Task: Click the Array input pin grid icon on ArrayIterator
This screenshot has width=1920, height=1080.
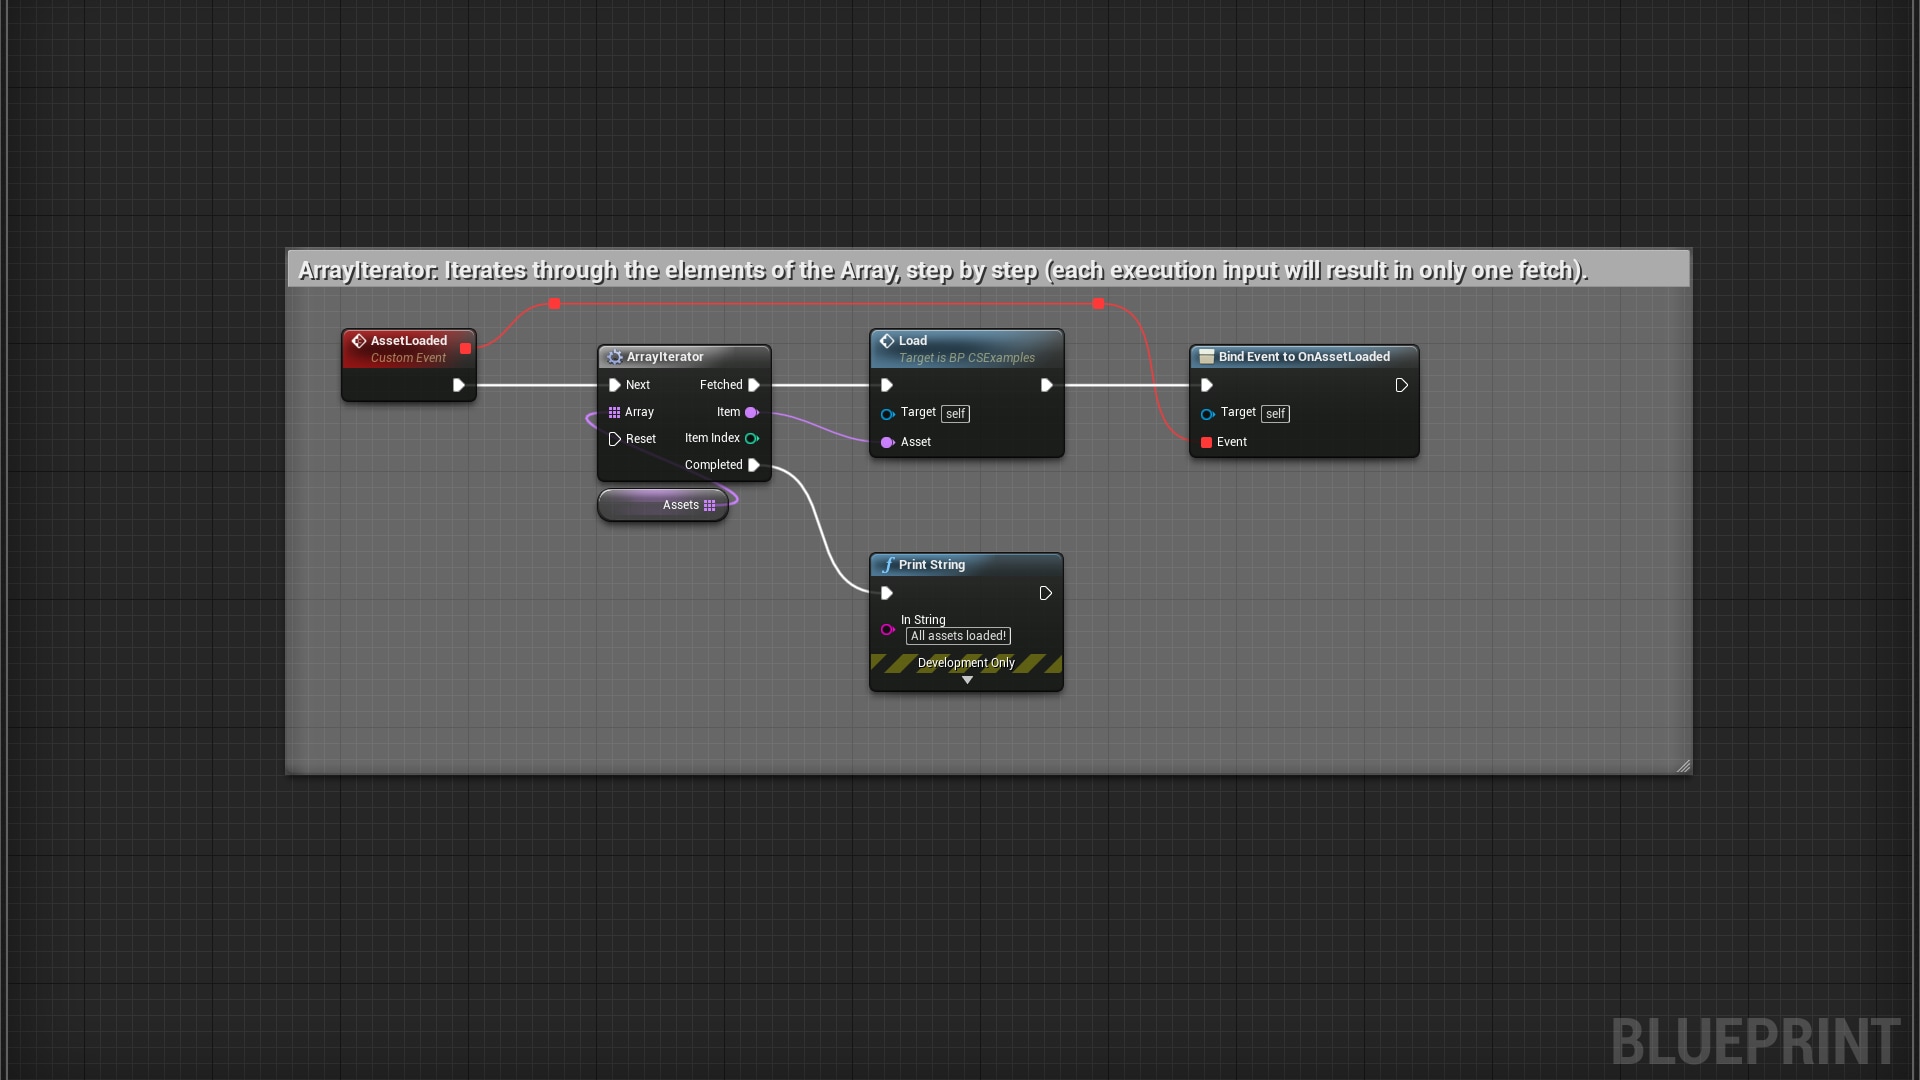Action: [615, 412]
